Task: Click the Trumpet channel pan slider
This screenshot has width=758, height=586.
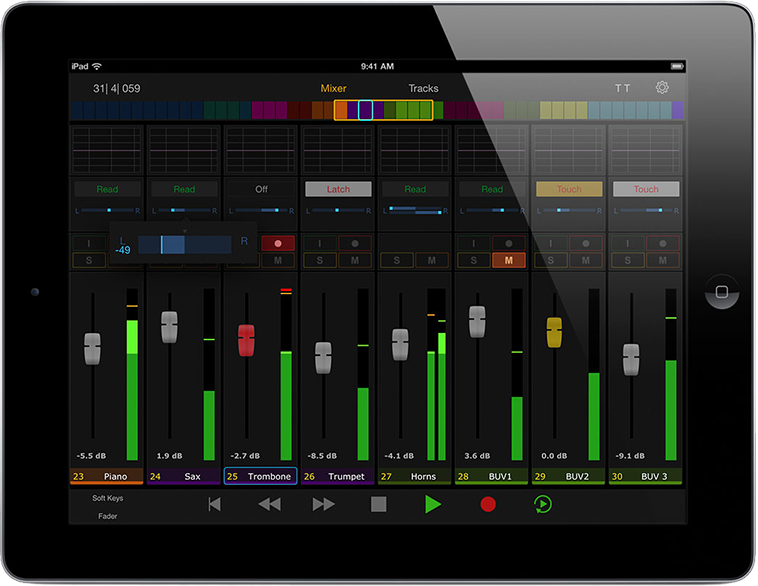Action: coord(338,210)
